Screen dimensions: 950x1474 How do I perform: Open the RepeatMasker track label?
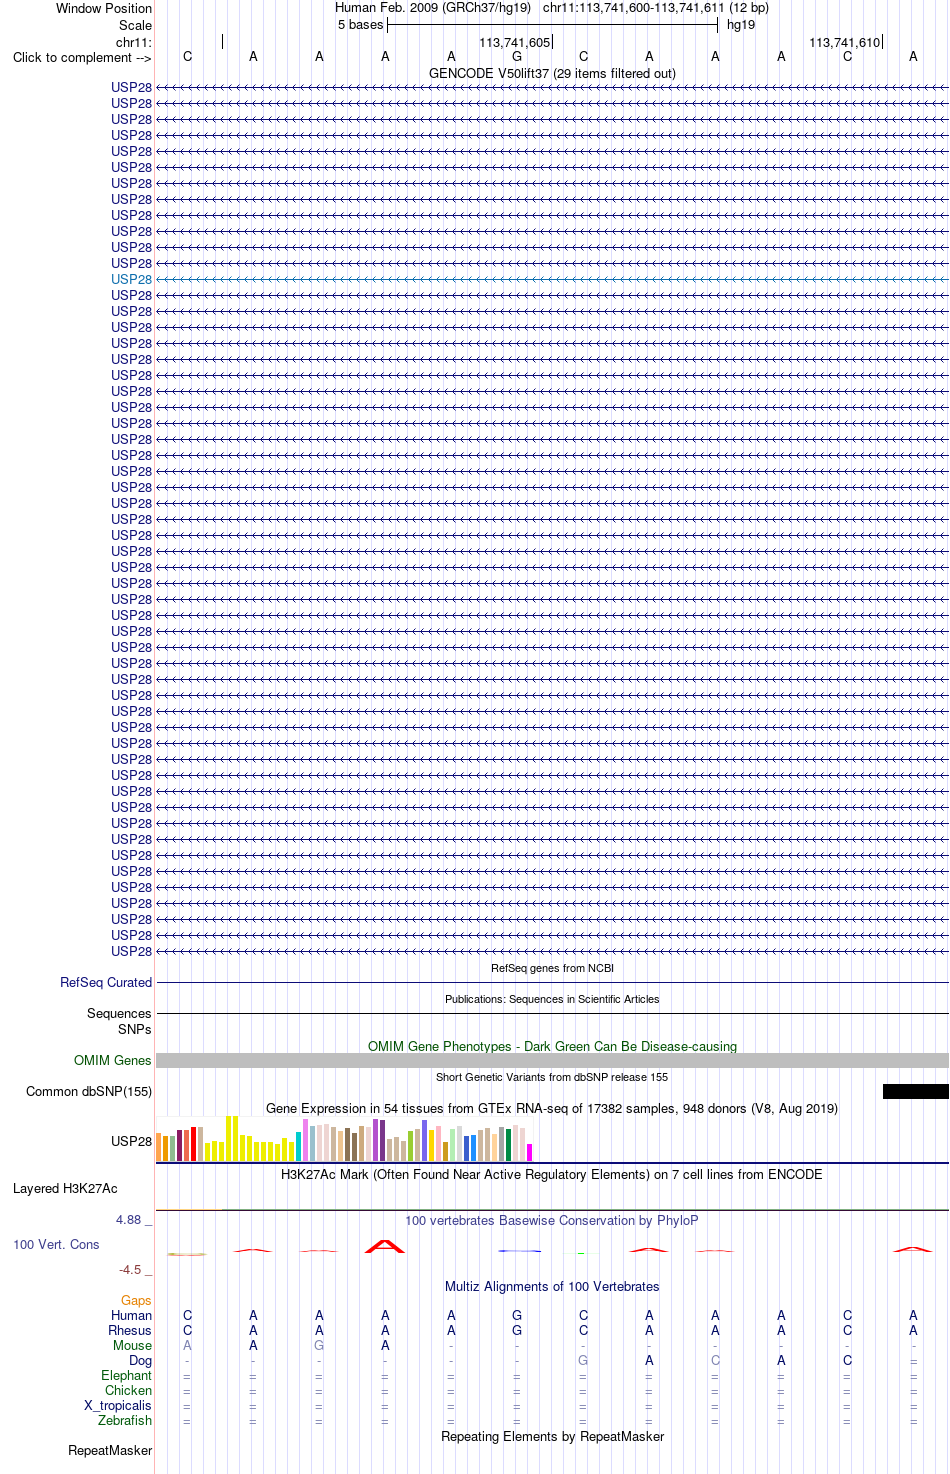[110, 1450]
